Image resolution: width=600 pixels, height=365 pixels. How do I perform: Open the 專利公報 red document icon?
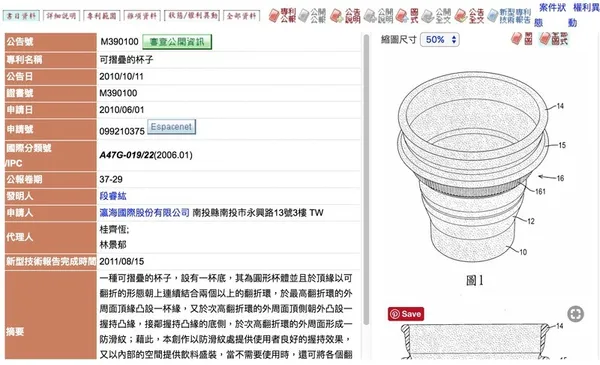282,16
